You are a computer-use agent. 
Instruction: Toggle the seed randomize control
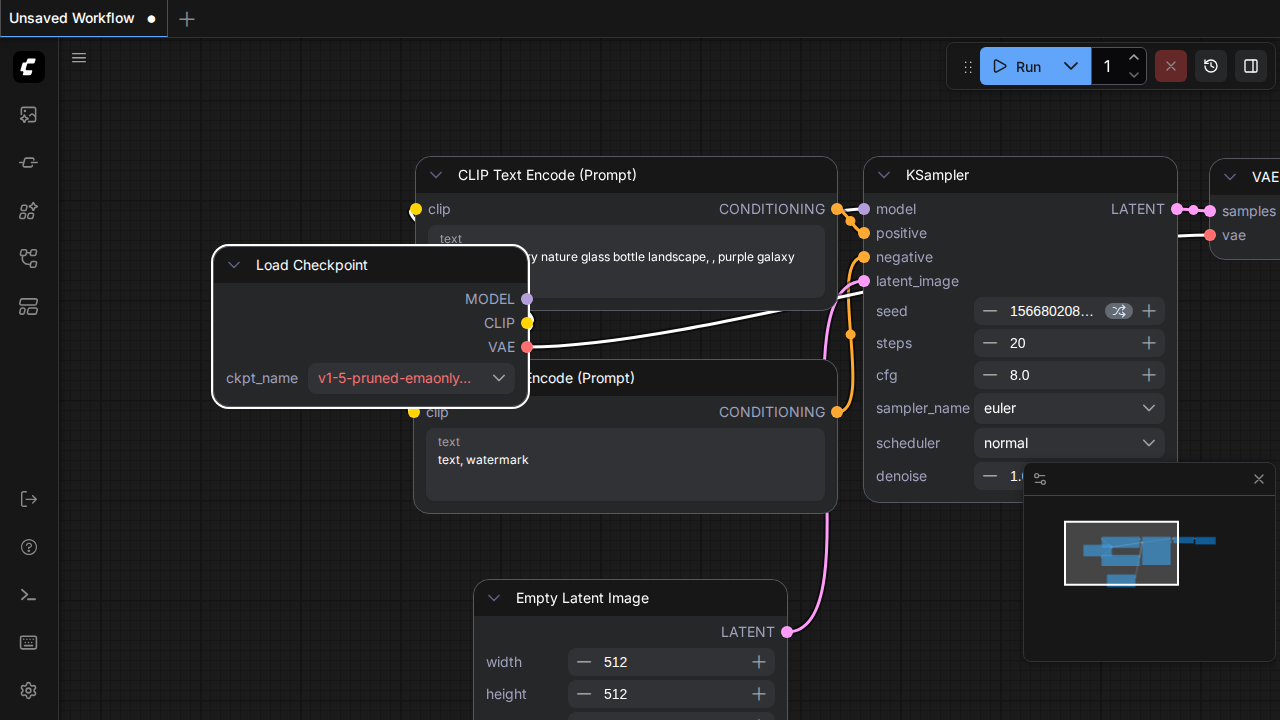[1118, 311]
